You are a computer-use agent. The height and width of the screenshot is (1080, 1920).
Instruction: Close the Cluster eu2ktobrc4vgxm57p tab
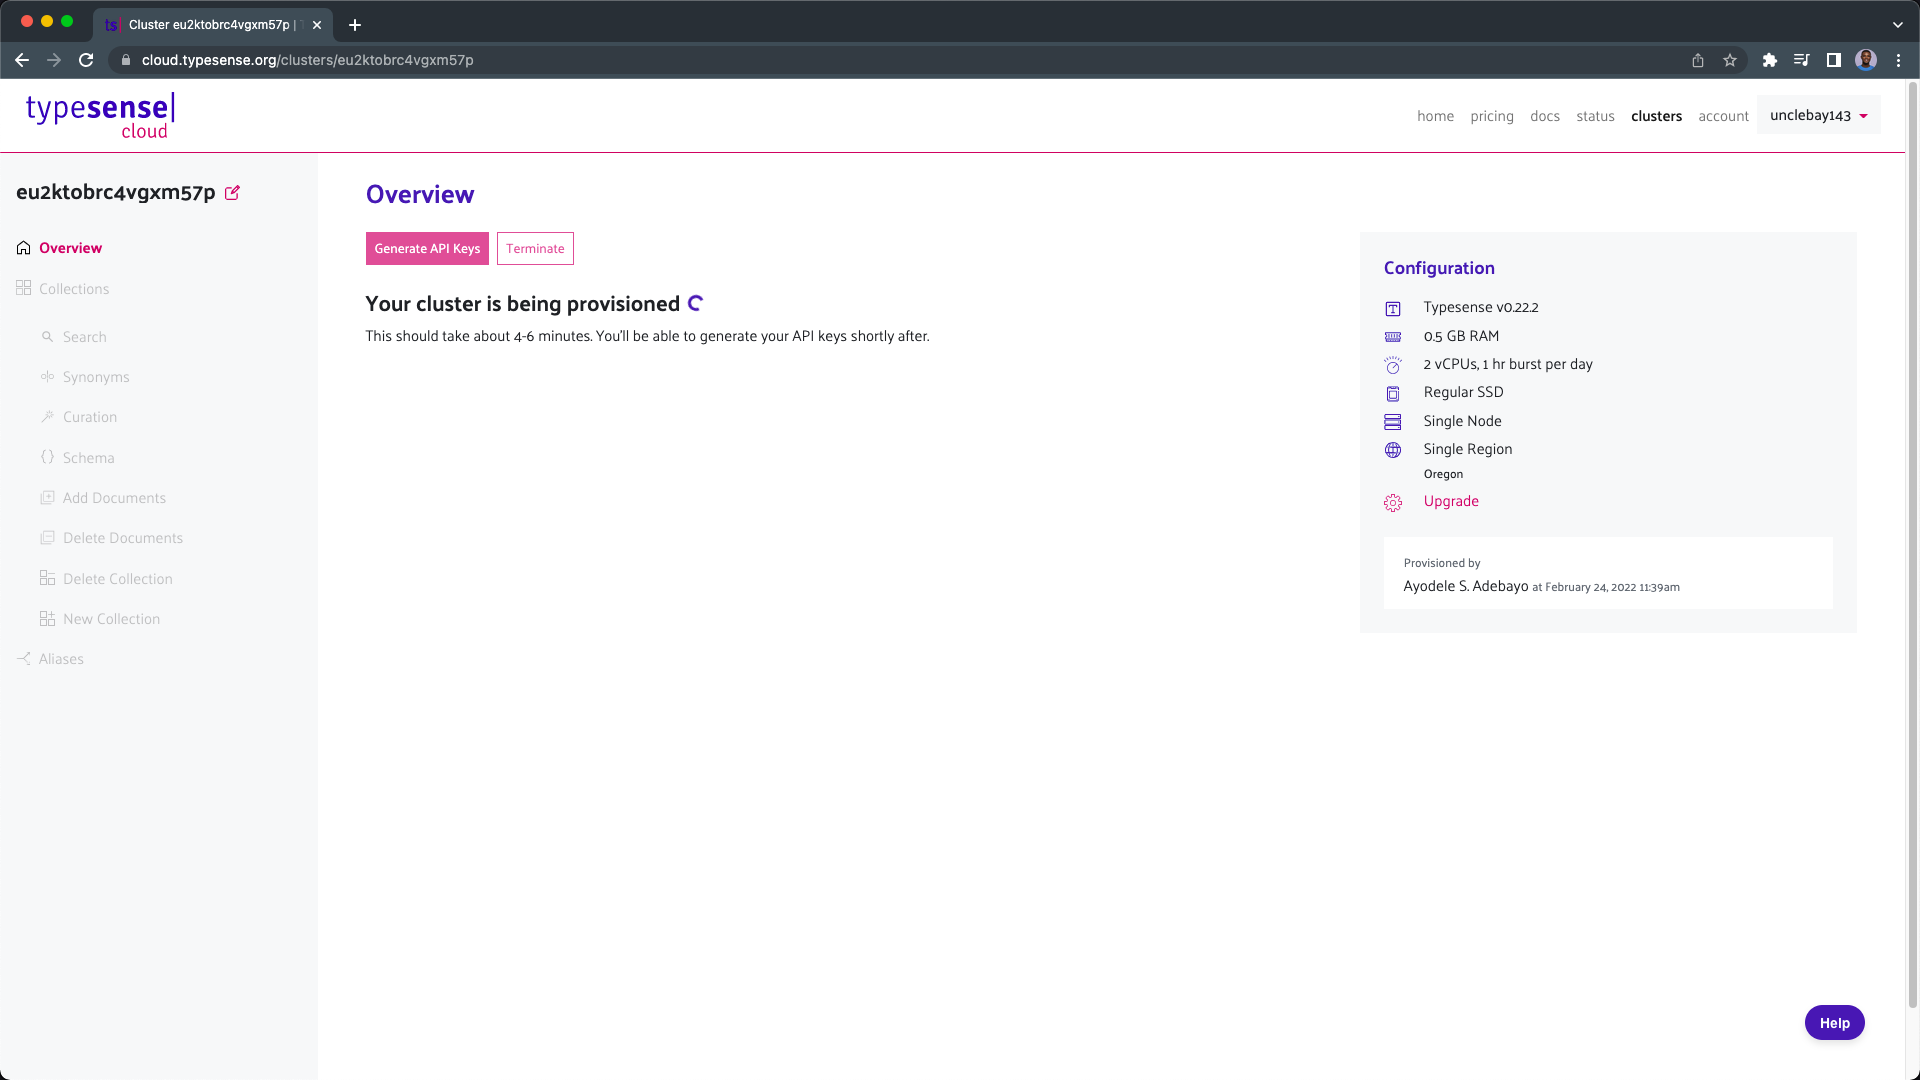click(x=317, y=25)
